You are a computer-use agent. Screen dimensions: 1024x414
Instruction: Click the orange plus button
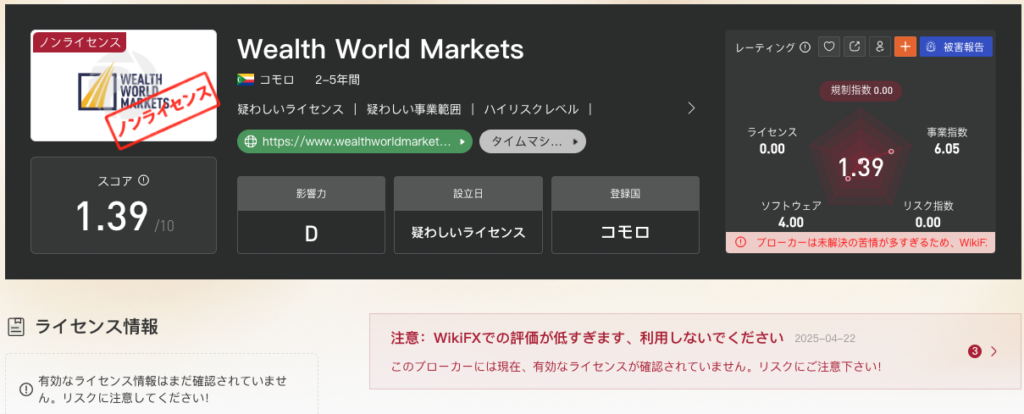tap(905, 46)
